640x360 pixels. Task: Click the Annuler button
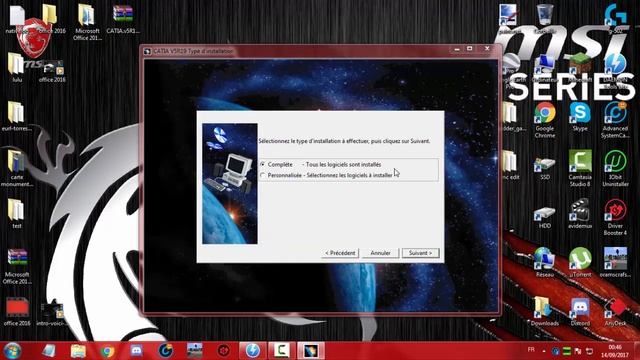click(x=380, y=253)
